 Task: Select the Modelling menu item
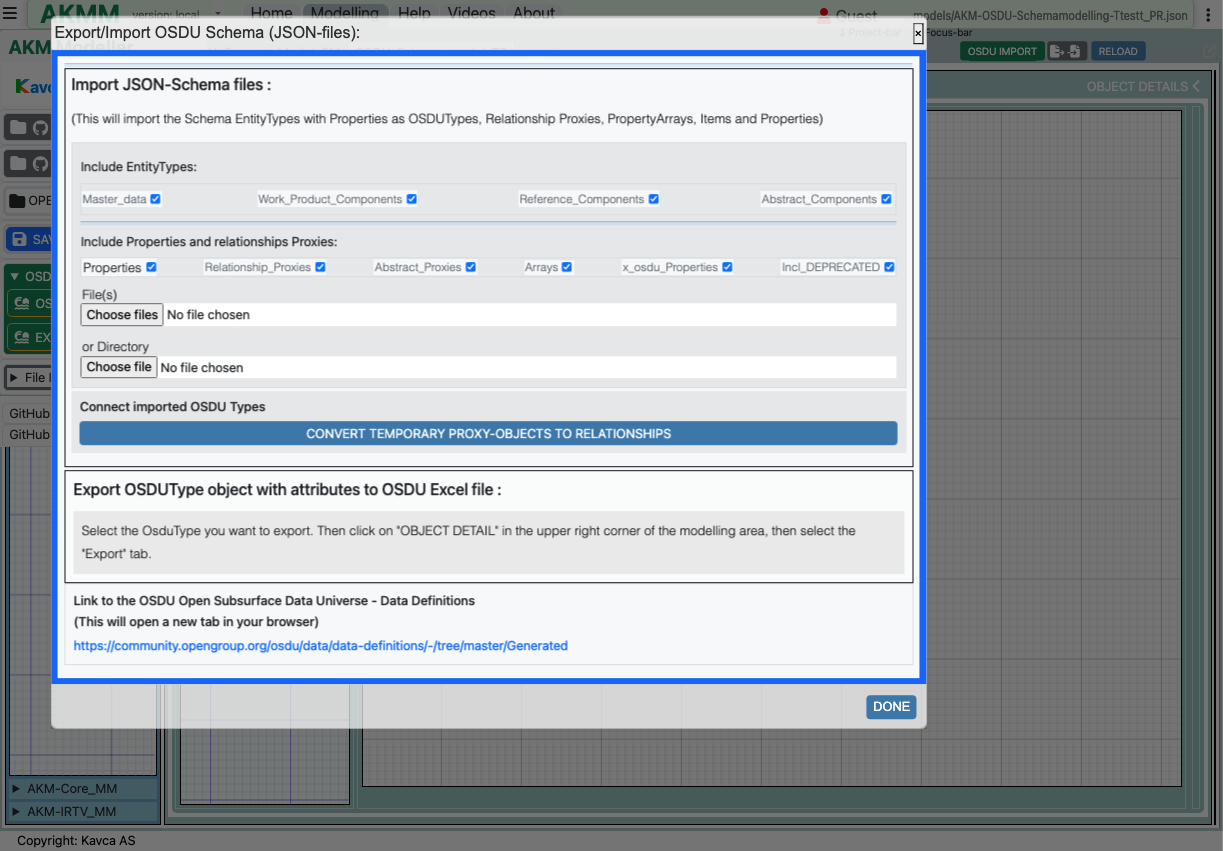[344, 14]
